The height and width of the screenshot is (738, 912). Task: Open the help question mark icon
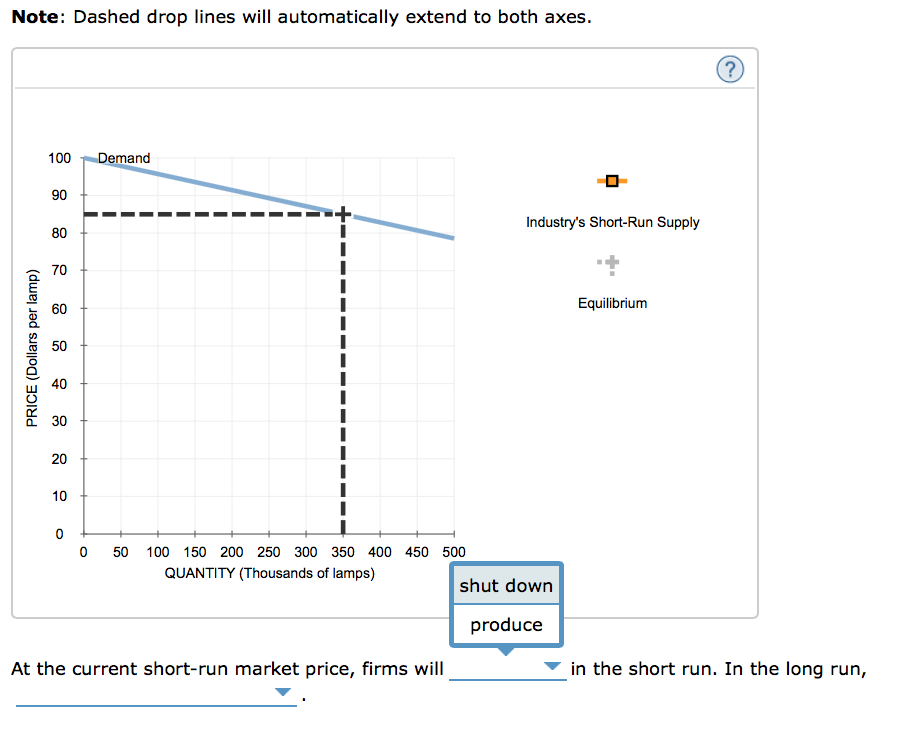point(729,69)
